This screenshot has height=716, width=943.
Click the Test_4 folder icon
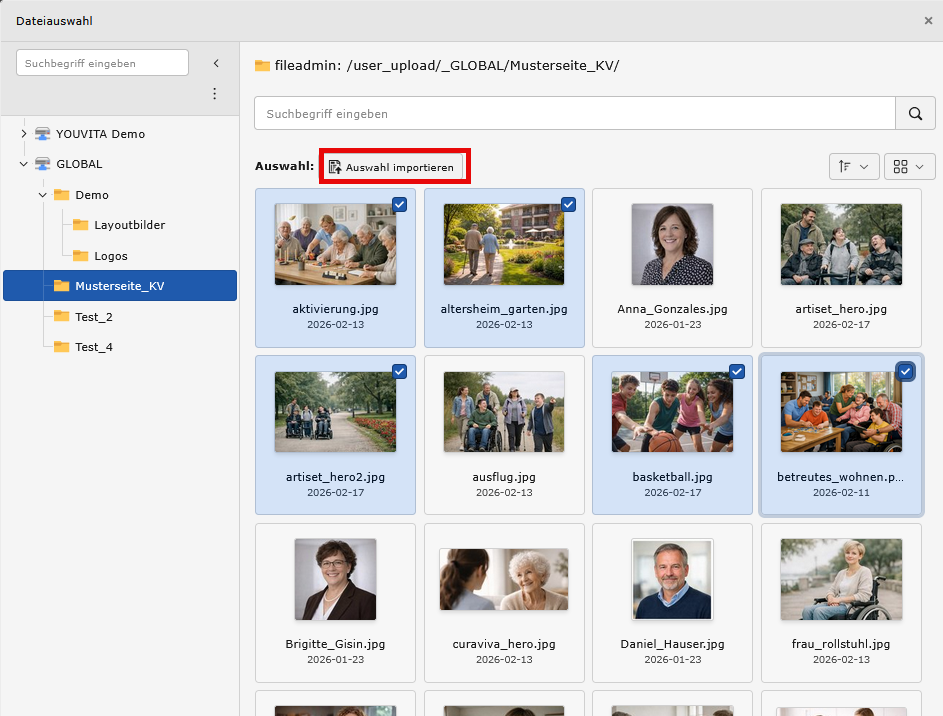(x=61, y=346)
